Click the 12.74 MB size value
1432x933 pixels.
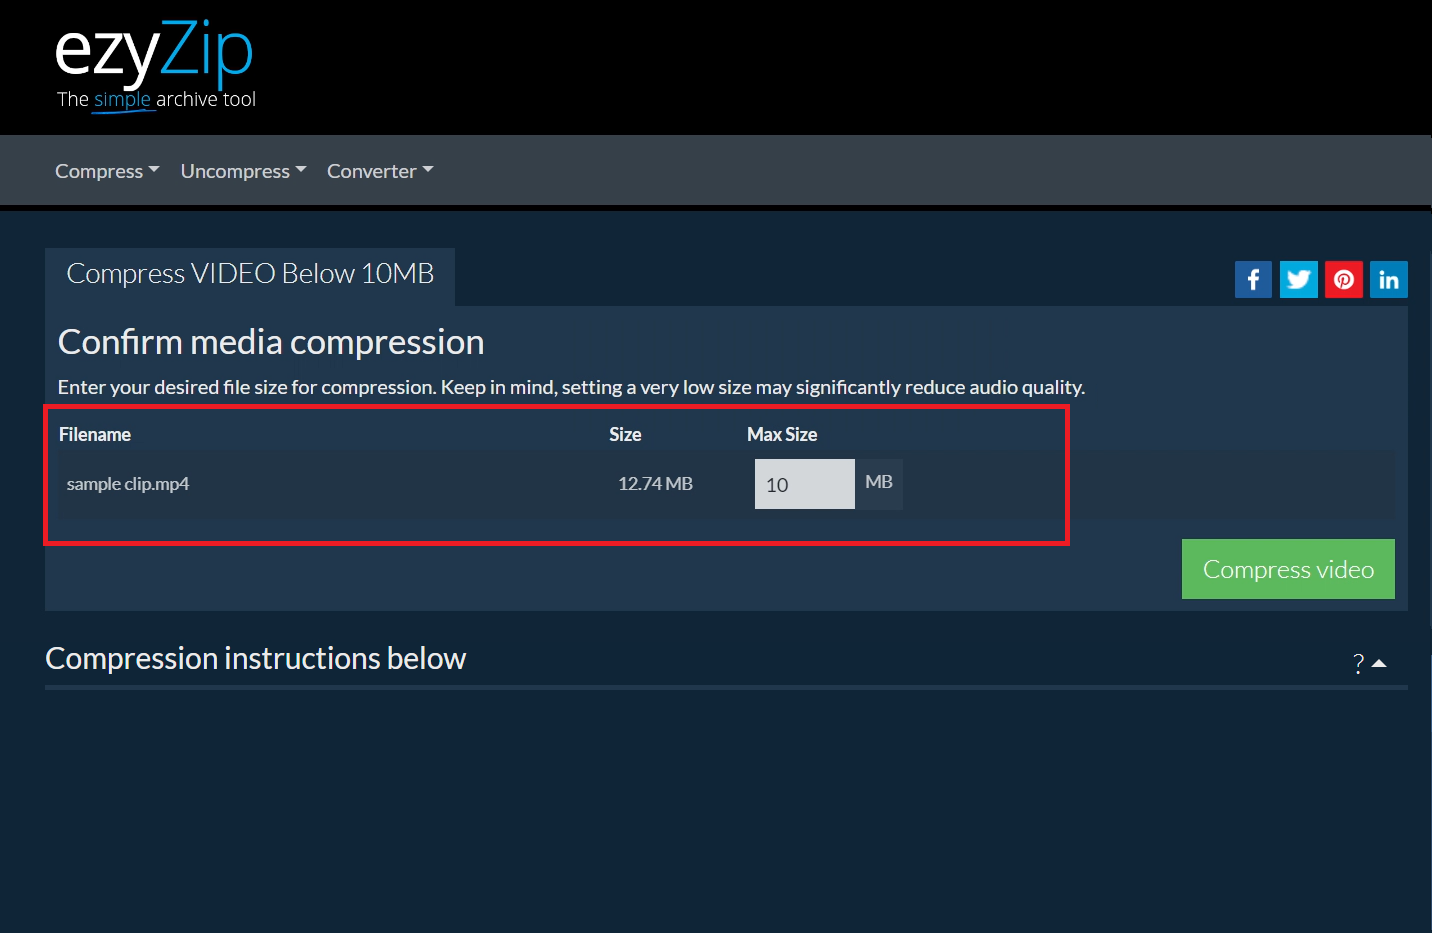(x=655, y=483)
